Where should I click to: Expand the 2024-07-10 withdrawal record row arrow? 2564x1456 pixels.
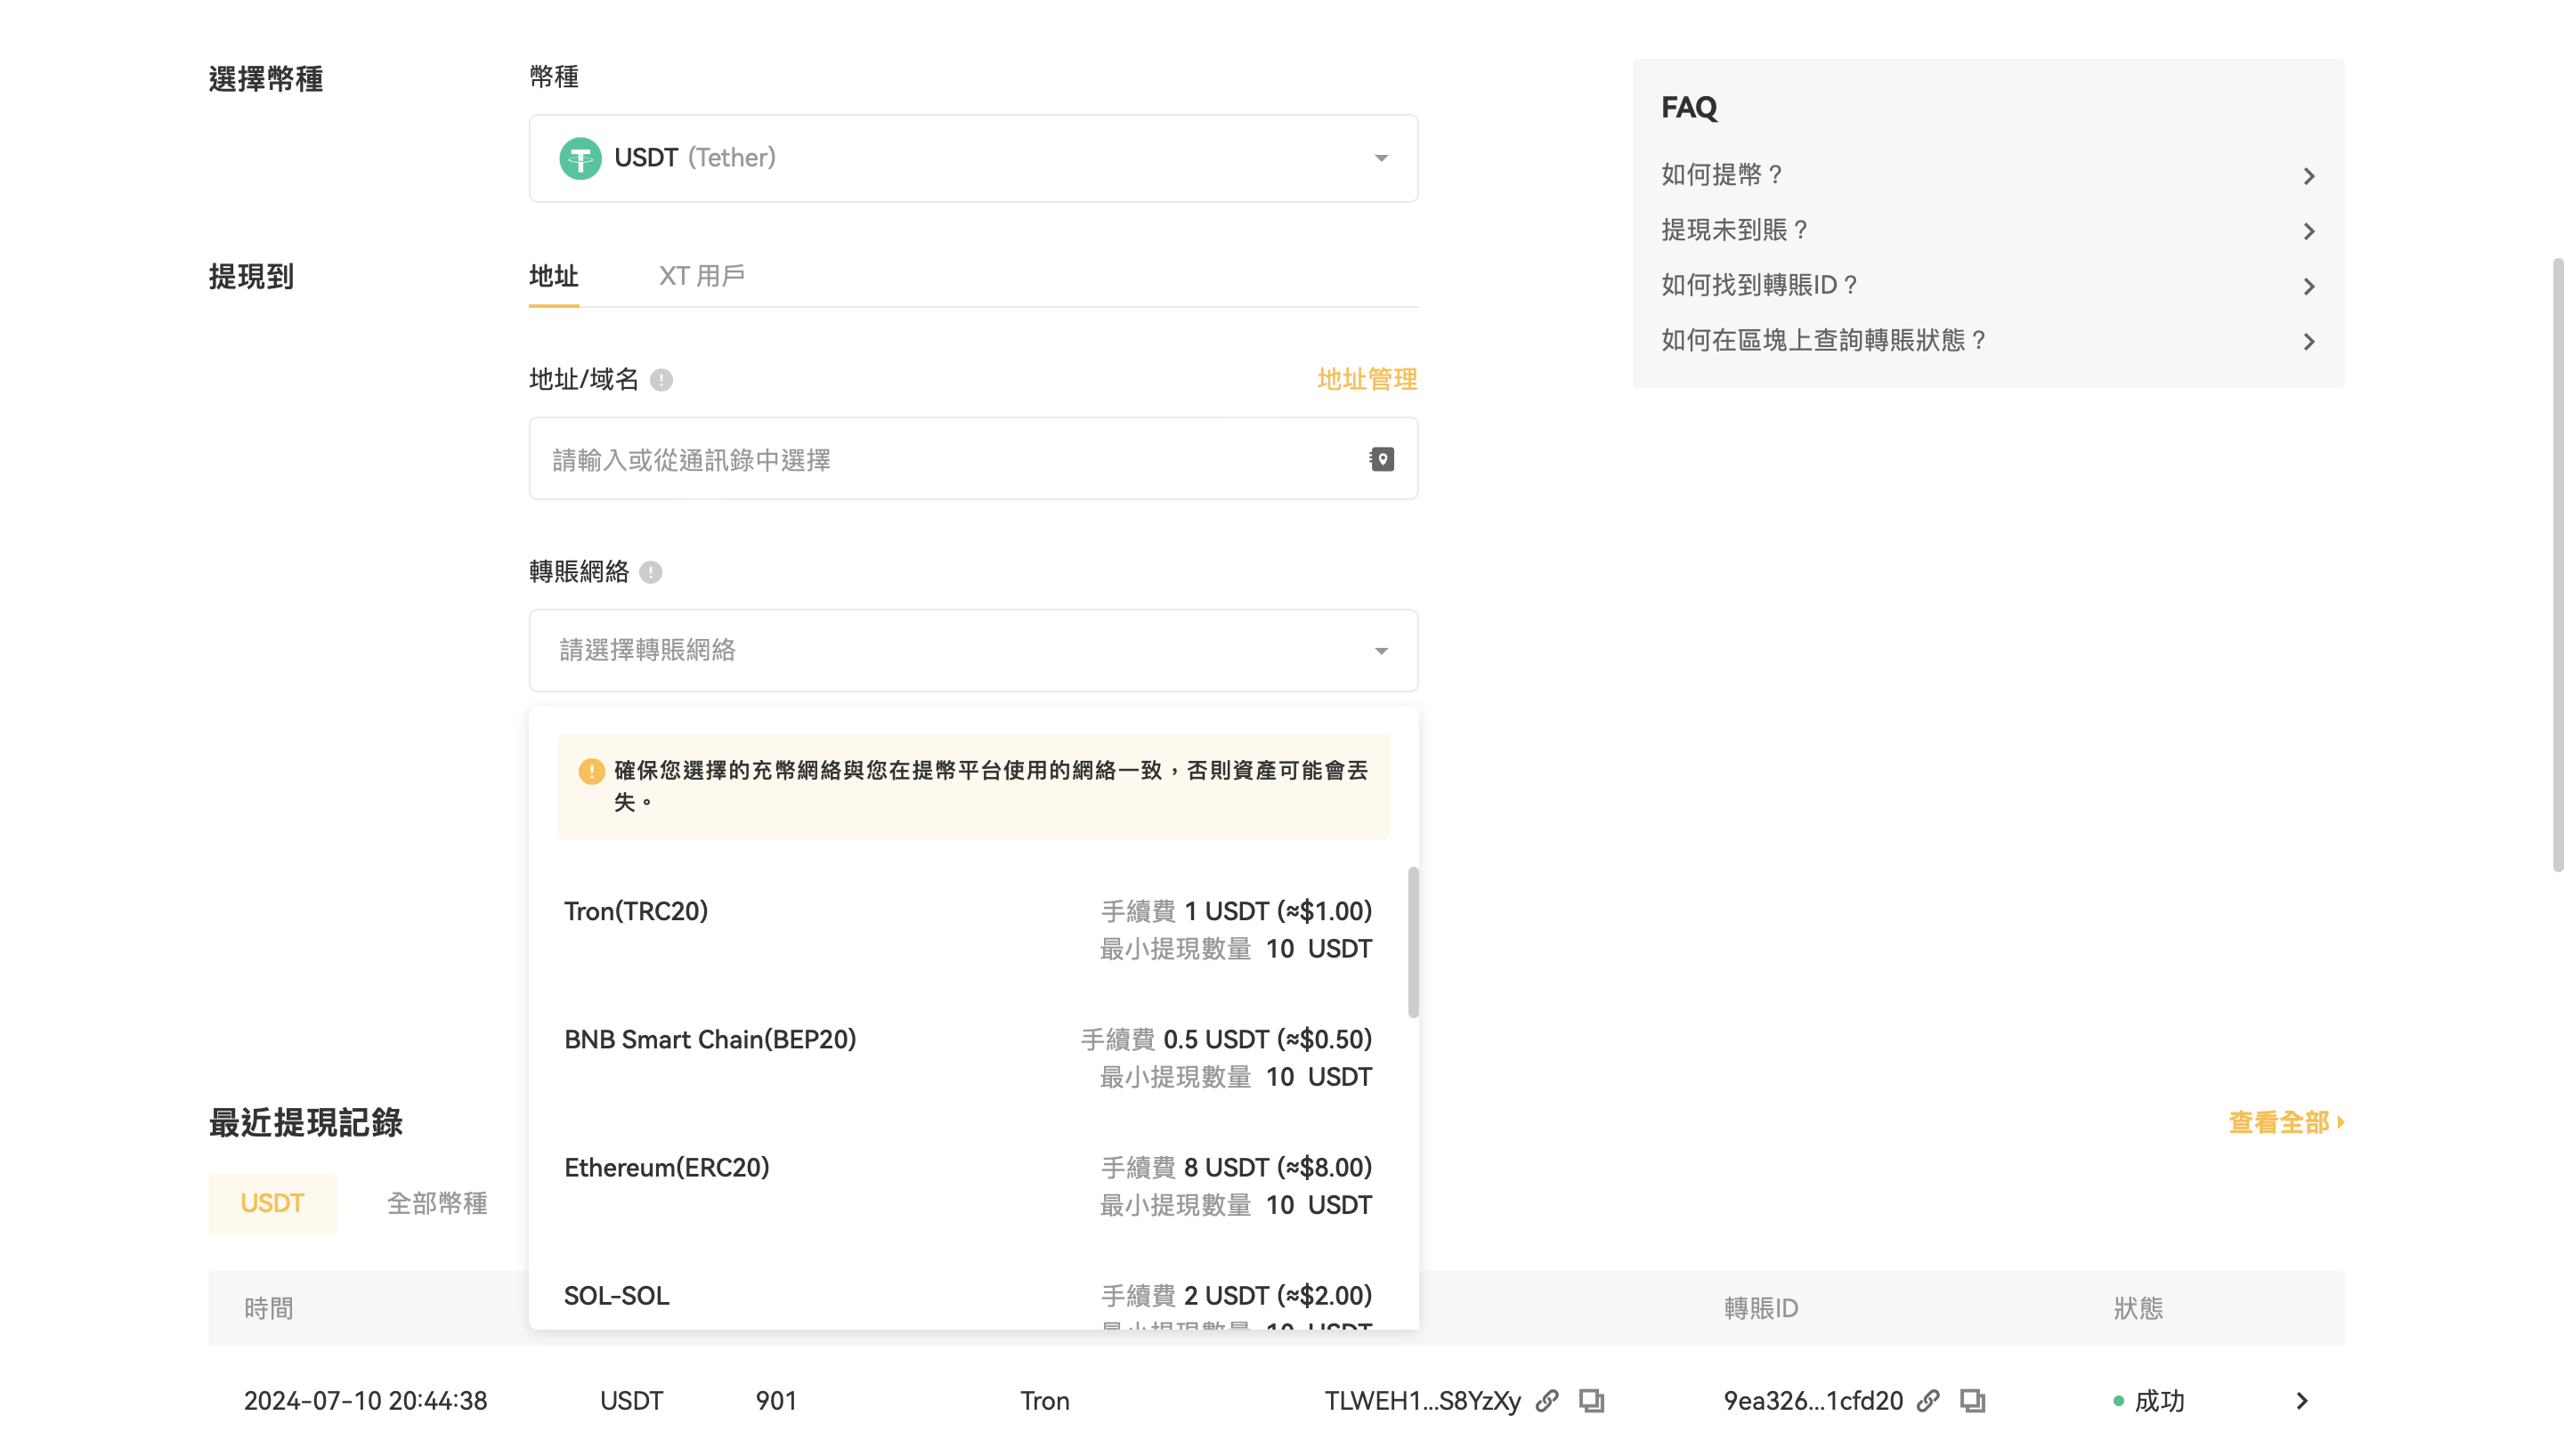tap(2302, 1401)
